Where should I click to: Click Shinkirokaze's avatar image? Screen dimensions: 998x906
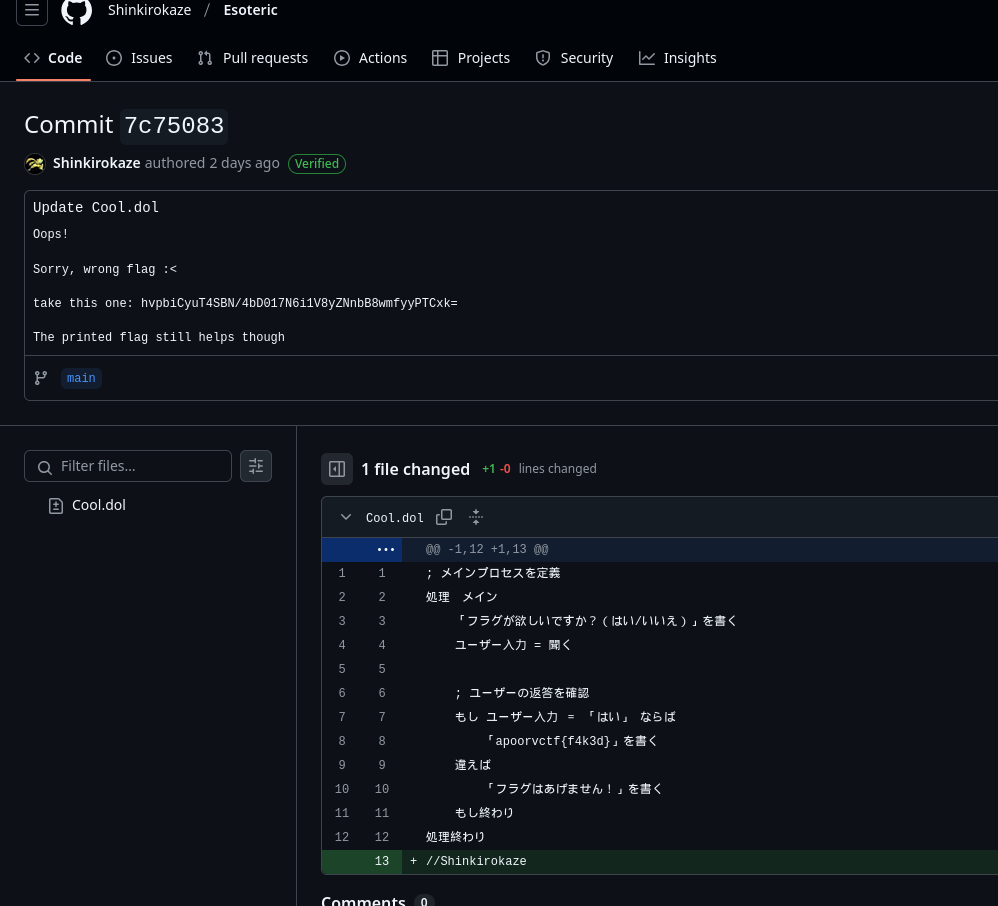(x=35, y=164)
